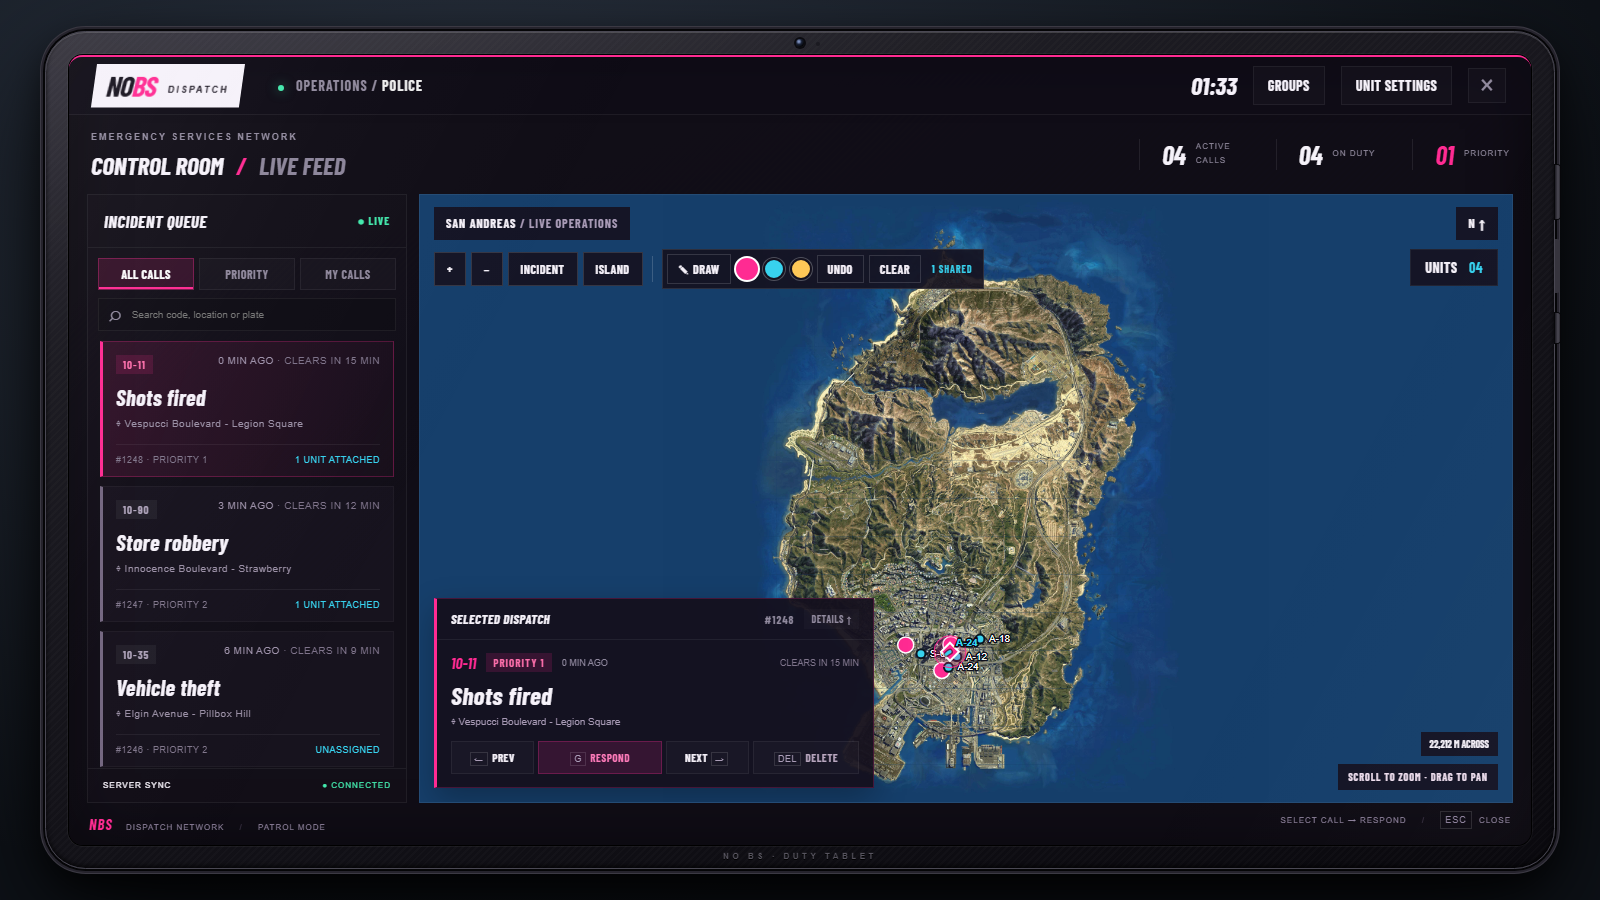Click Patrol Mode in footer
This screenshot has width=1600, height=900.
pos(291,827)
